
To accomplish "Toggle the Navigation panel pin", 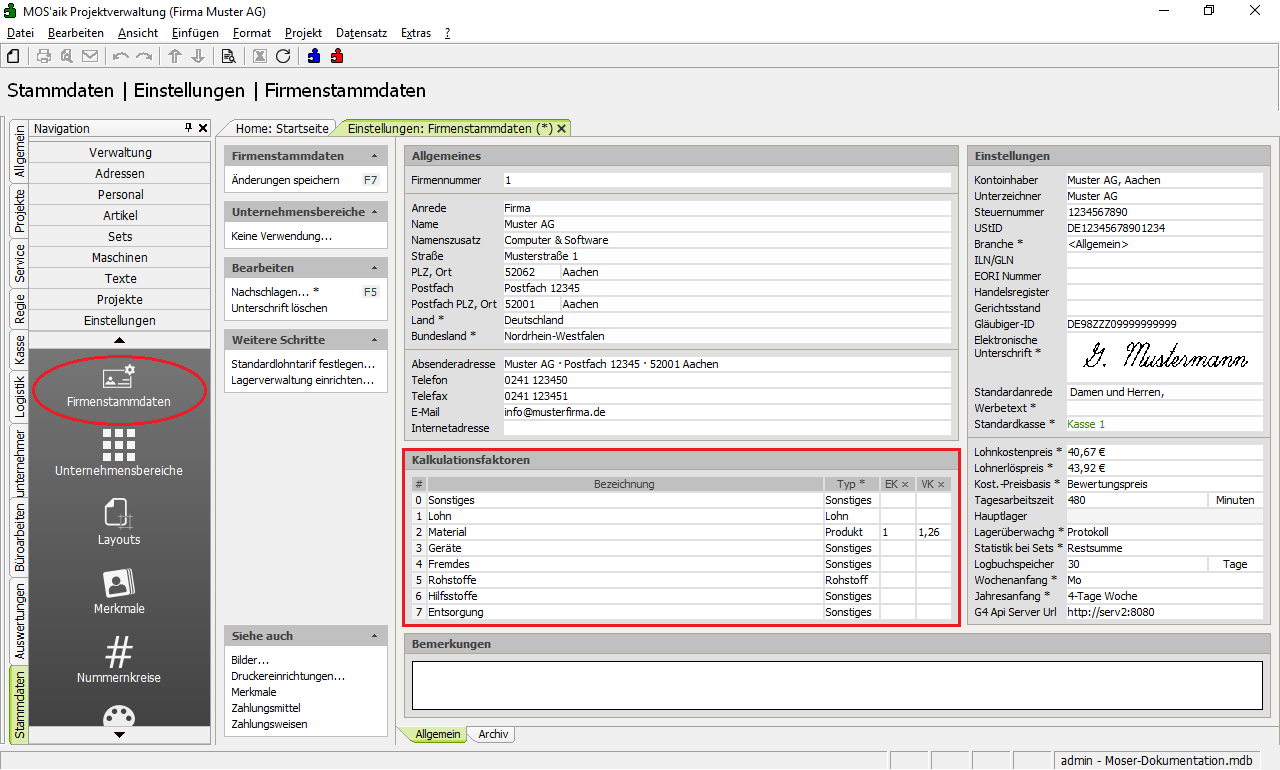I will pos(188,128).
